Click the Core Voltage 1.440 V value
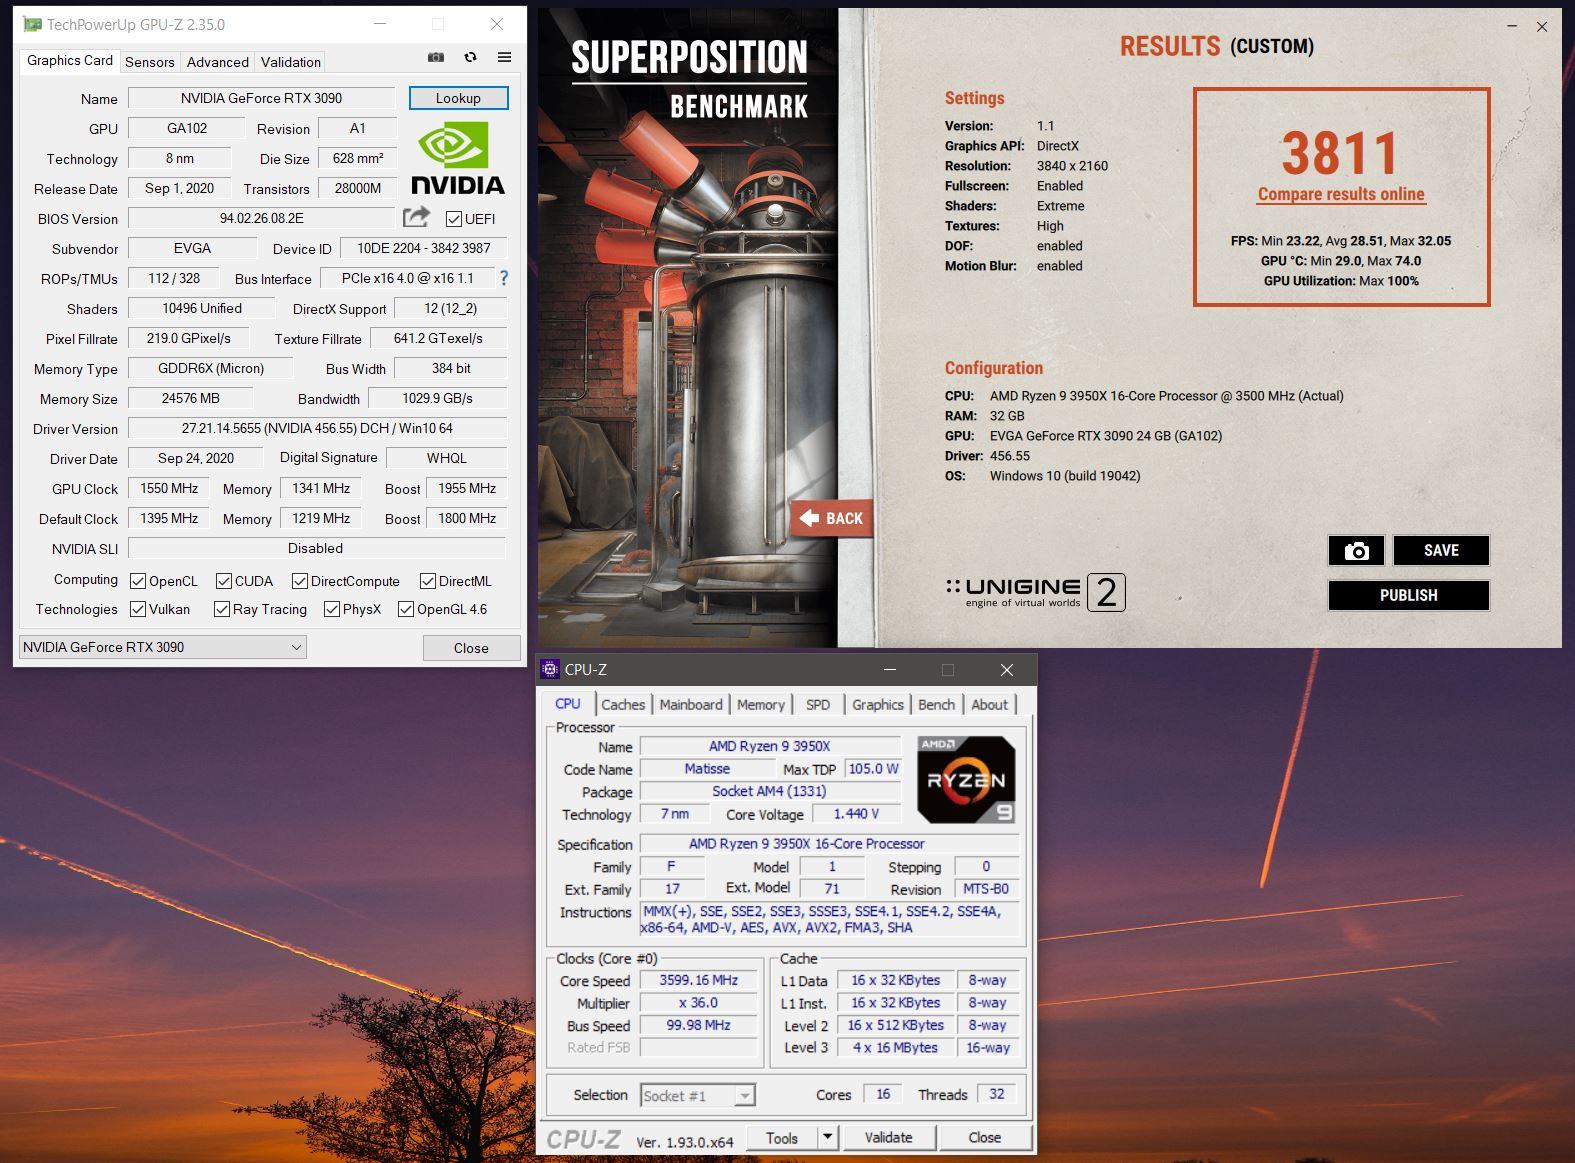1575x1163 pixels. coord(856,814)
